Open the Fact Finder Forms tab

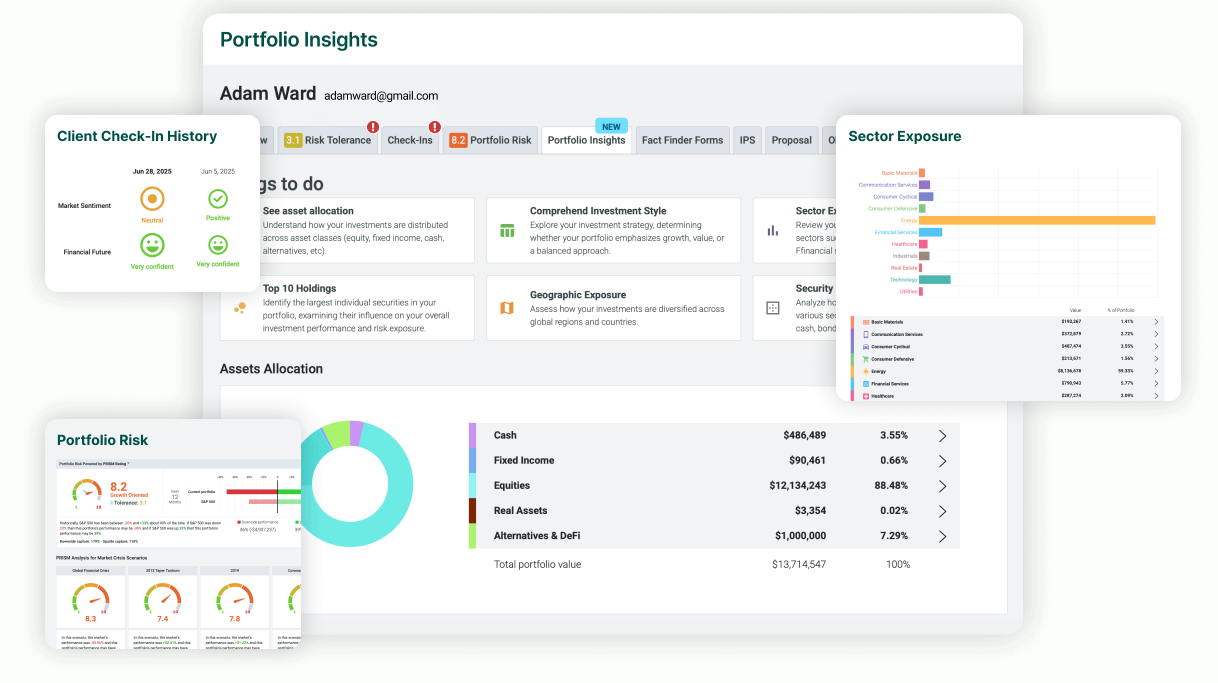682,140
